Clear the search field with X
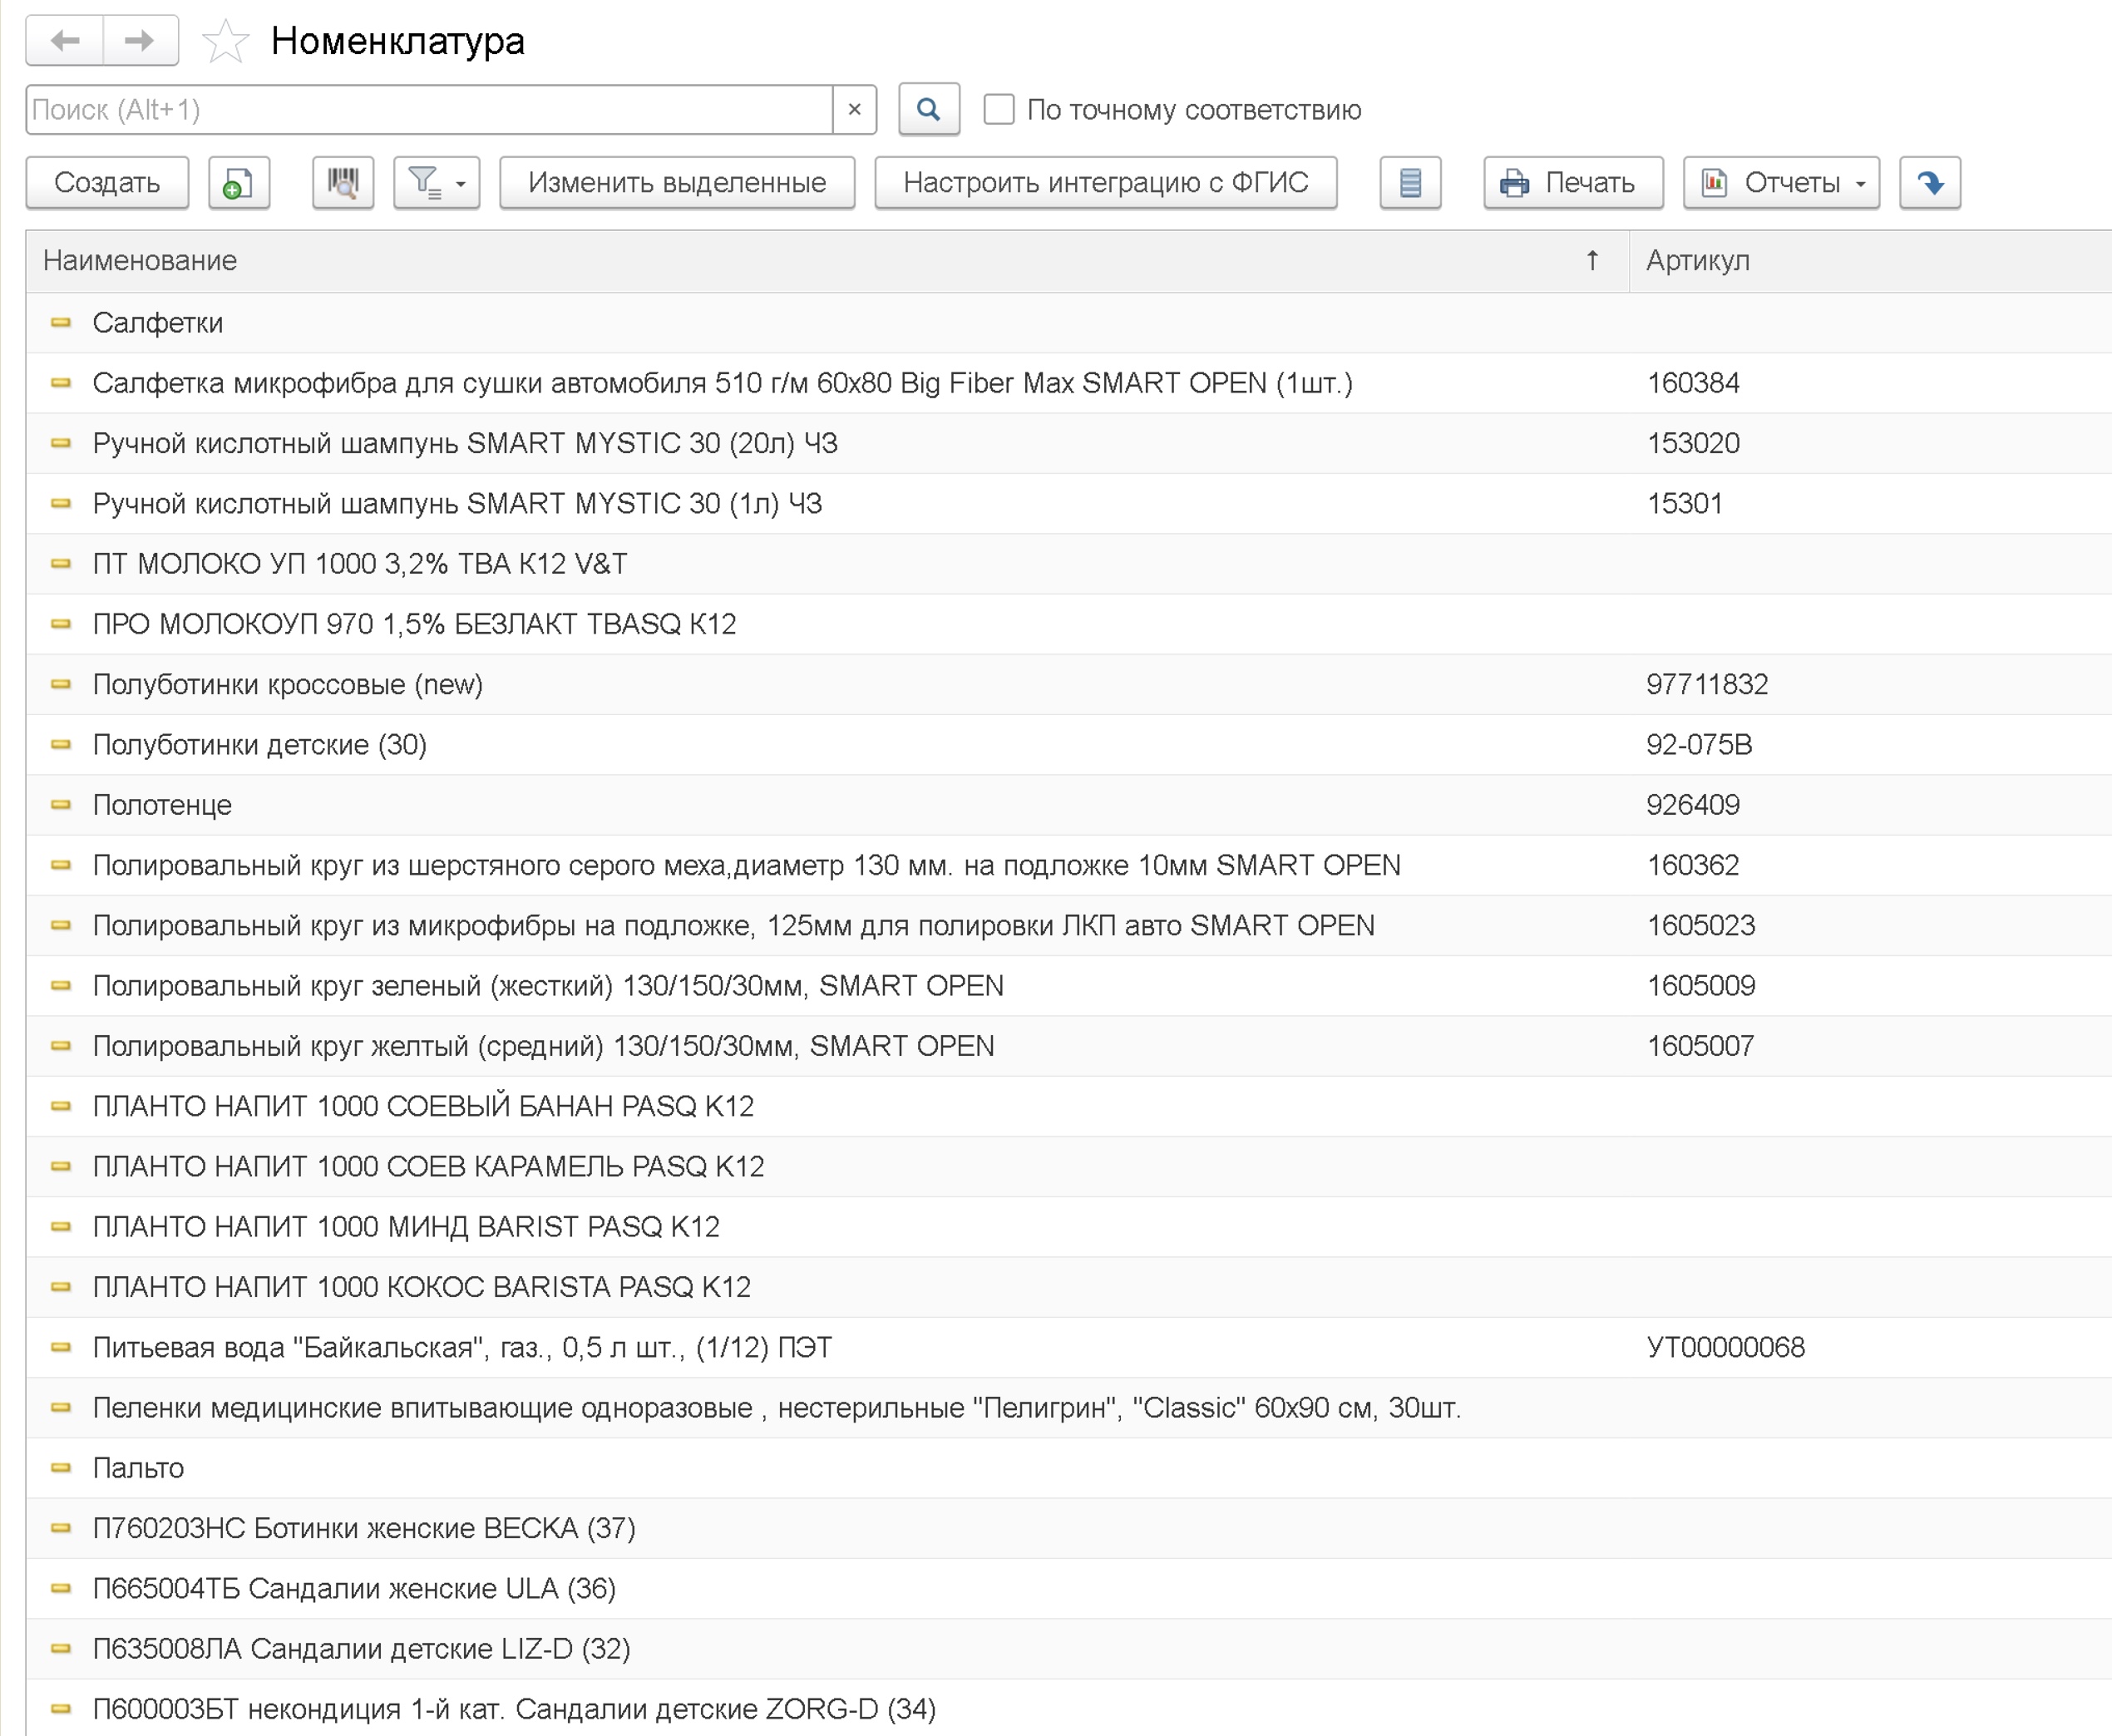Screen dimensions: 2112x1736 [854, 109]
